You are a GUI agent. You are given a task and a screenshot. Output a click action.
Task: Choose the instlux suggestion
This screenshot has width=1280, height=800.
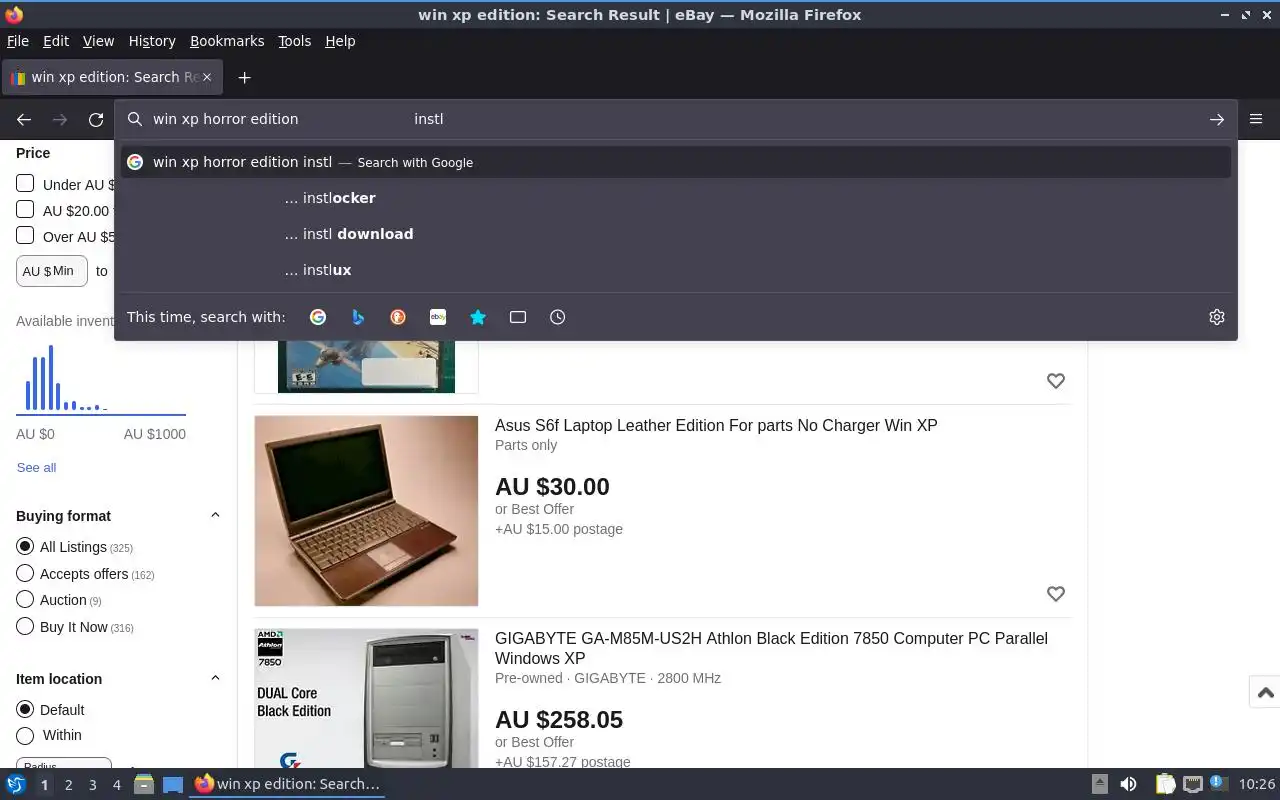[676, 270]
